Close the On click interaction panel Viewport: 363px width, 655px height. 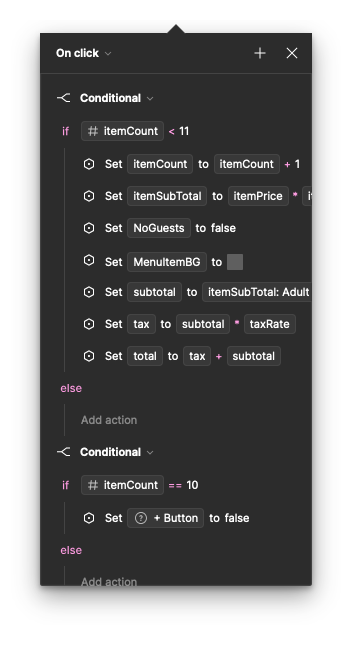(x=292, y=53)
